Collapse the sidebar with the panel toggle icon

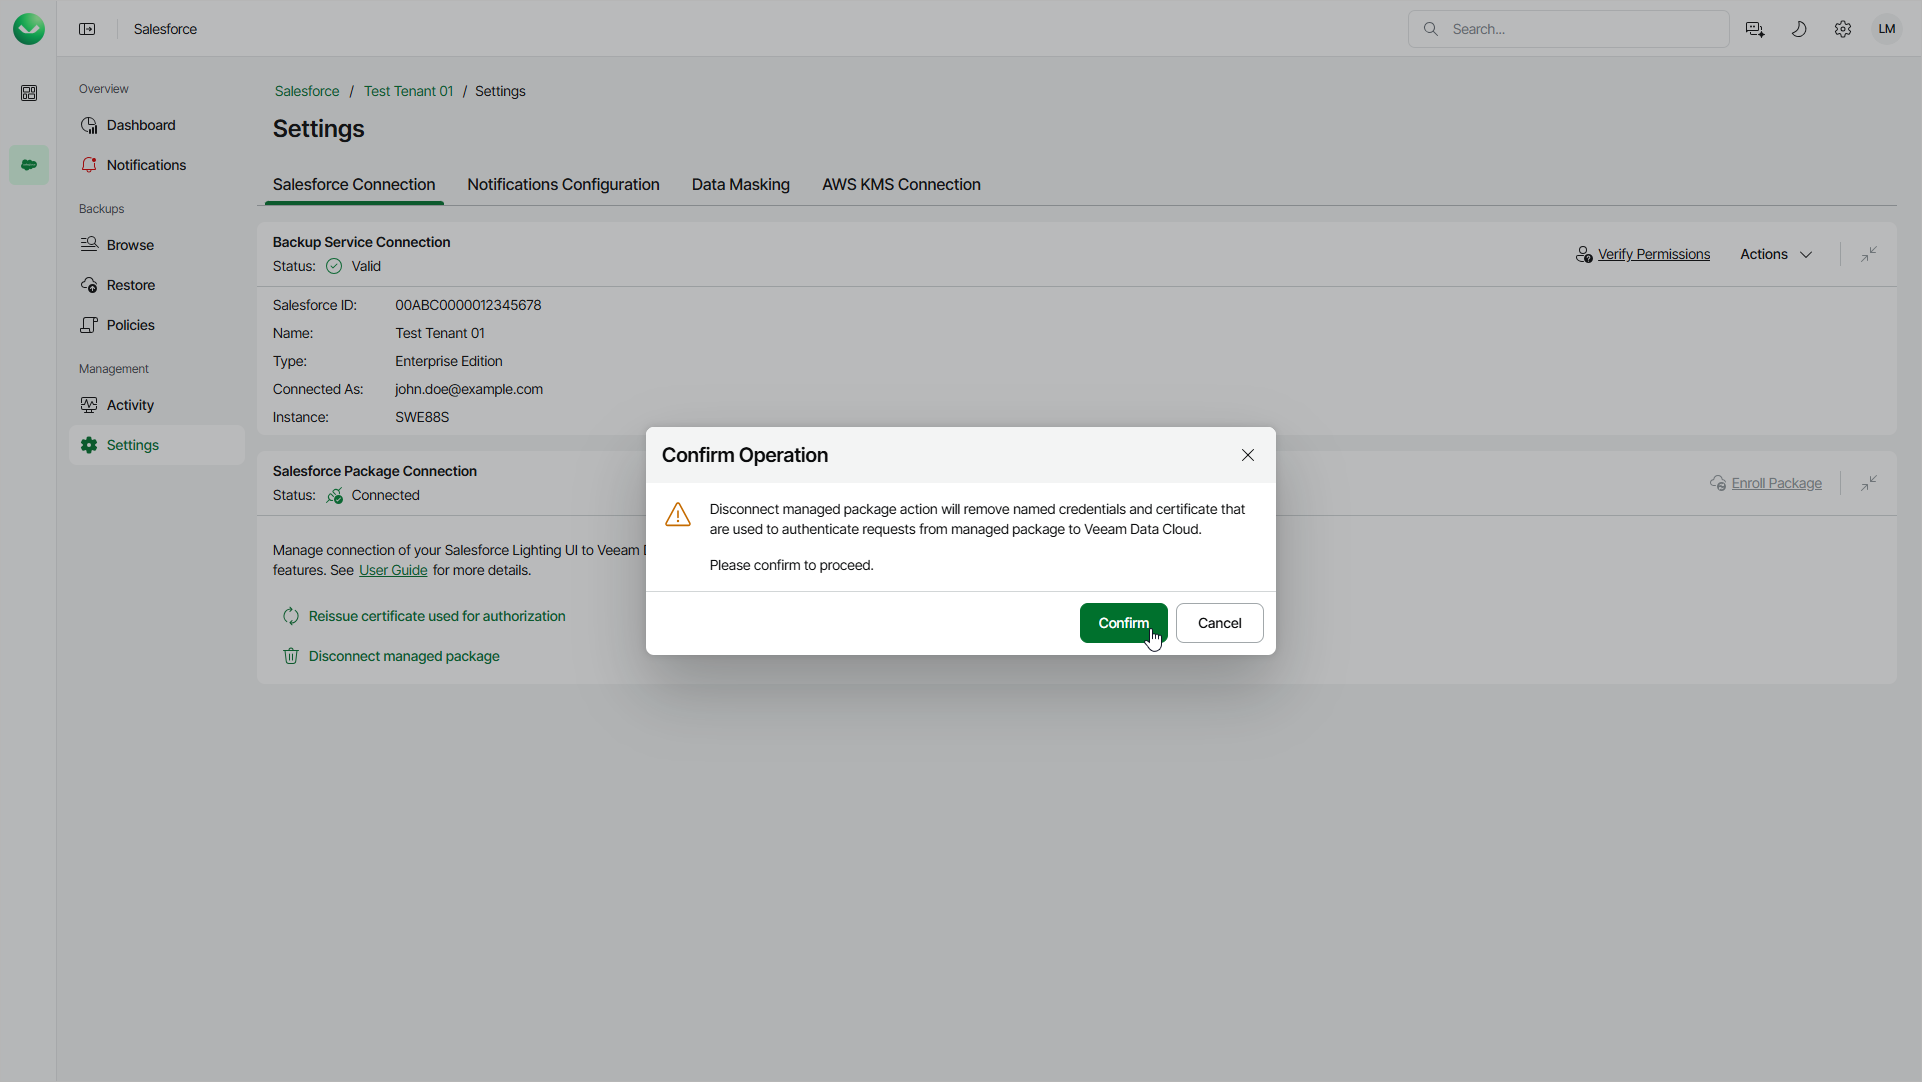(x=87, y=29)
